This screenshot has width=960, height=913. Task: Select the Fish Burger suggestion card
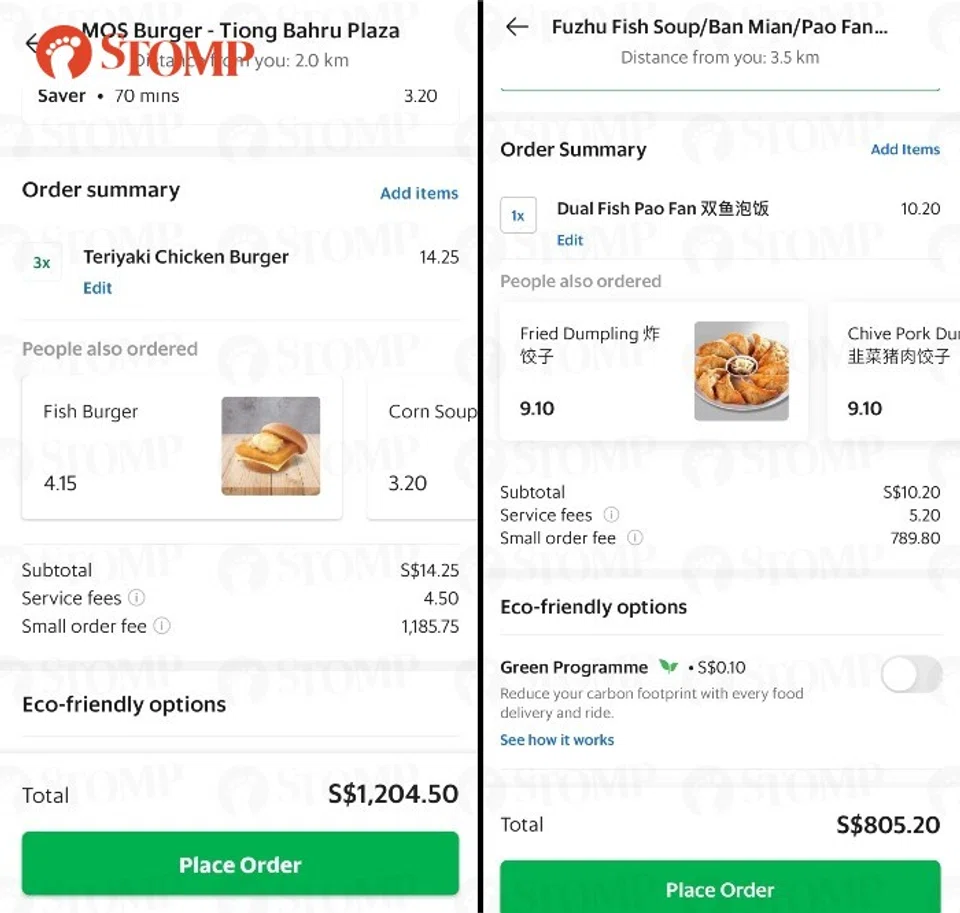[x=182, y=447]
